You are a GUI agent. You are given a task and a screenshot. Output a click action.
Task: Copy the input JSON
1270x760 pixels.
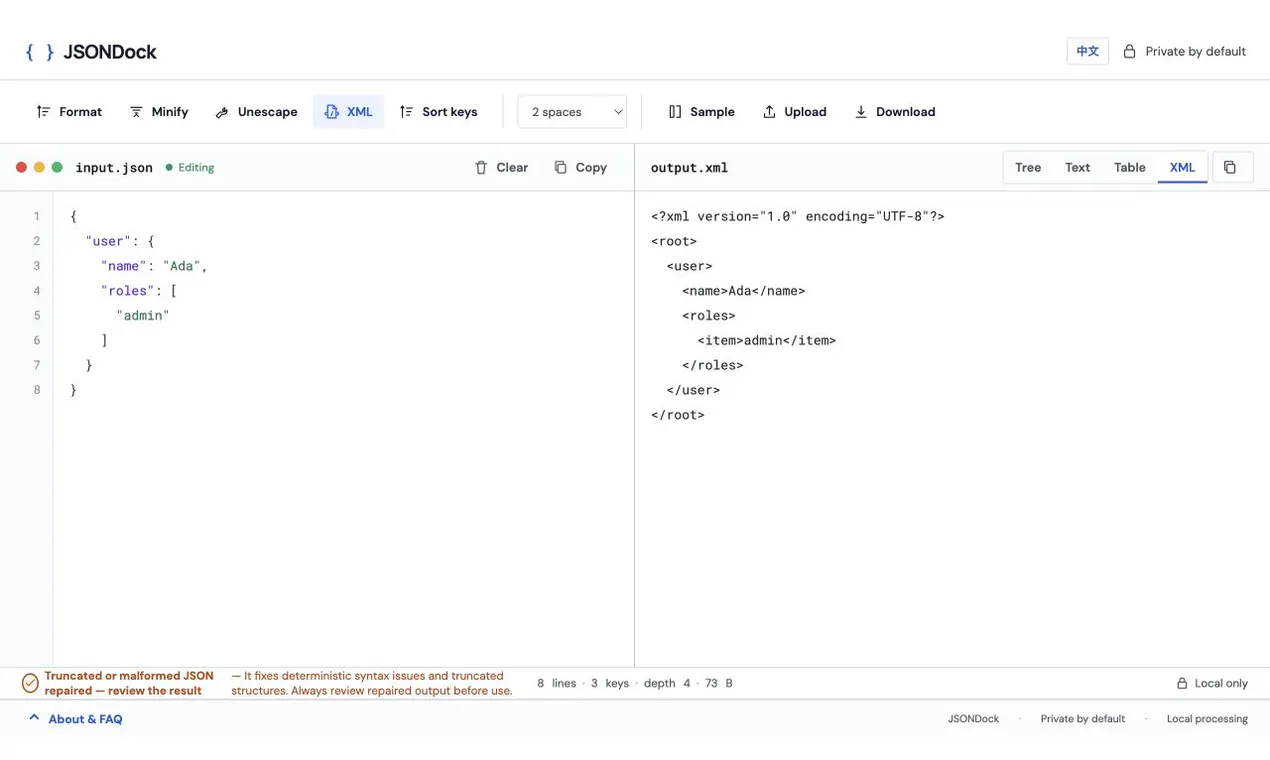580,167
